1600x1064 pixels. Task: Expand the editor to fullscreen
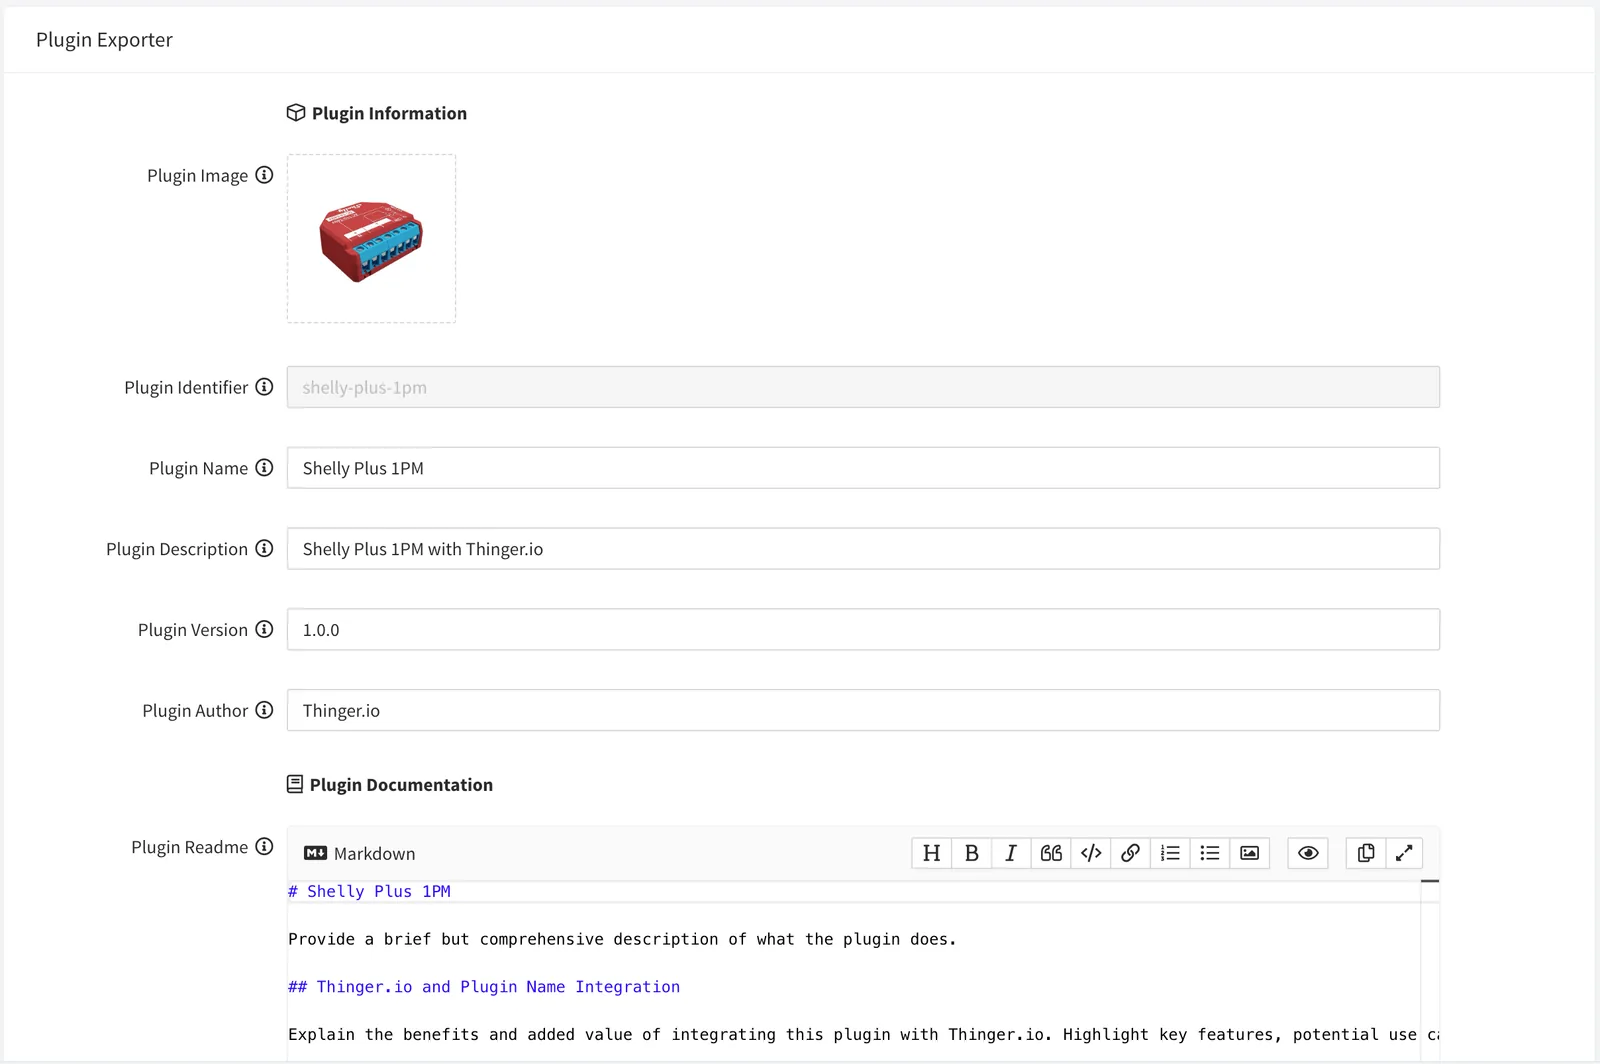[x=1404, y=853]
